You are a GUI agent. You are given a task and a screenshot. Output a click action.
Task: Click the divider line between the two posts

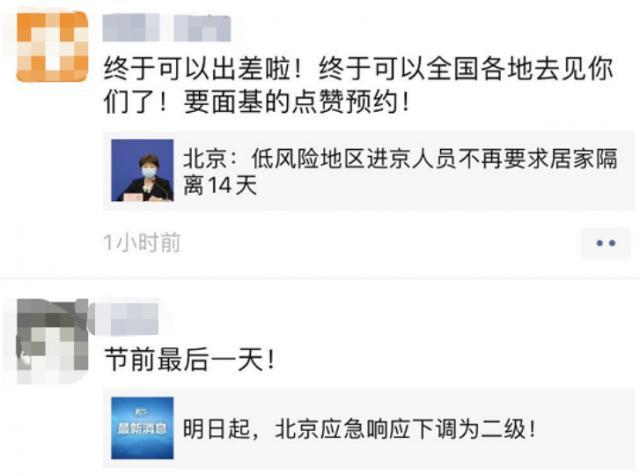(x=320, y=278)
